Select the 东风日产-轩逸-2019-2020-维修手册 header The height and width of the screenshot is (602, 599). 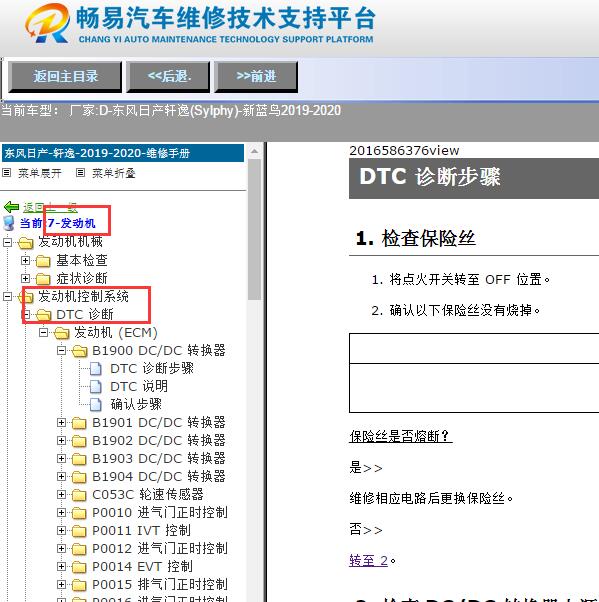pyautogui.click(x=123, y=153)
